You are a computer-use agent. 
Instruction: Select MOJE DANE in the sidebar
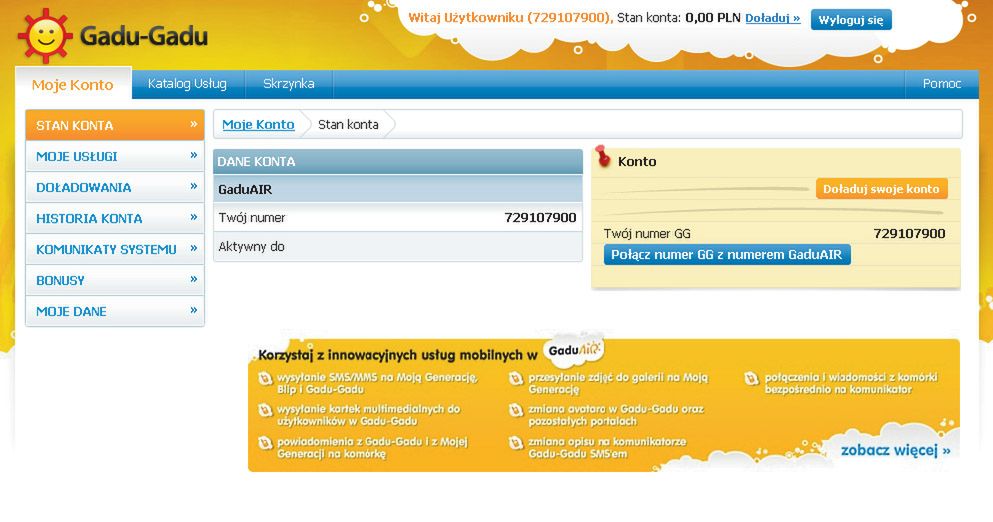click(x=115, y=311)
